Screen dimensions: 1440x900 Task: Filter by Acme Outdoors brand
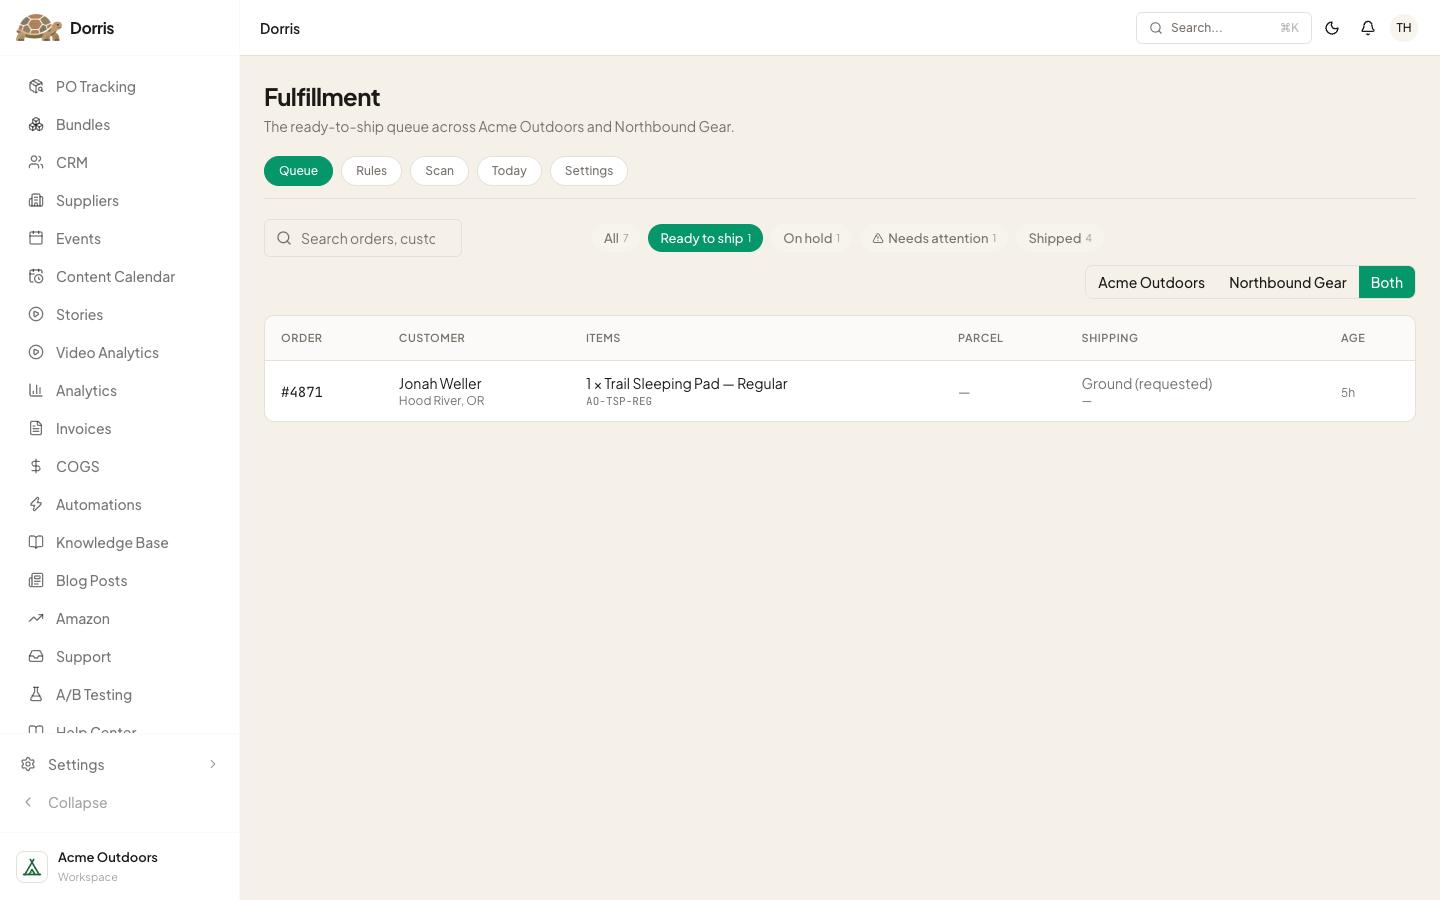(x=1151, y=283)
